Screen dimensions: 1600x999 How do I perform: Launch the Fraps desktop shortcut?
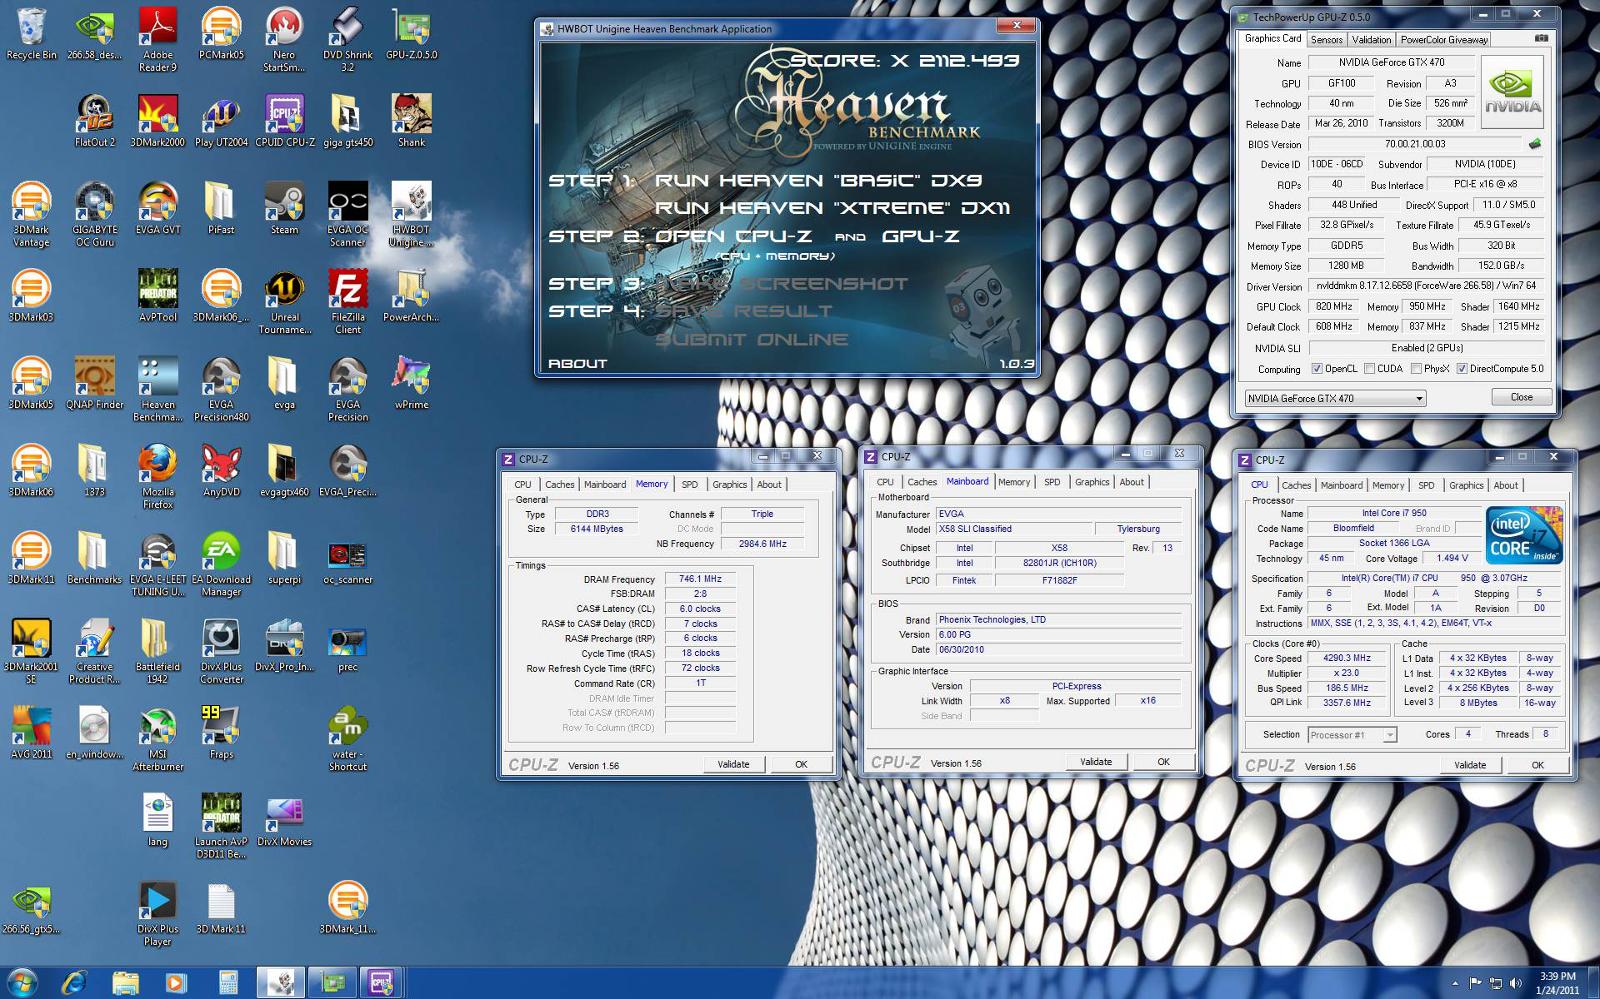[221, 733]
